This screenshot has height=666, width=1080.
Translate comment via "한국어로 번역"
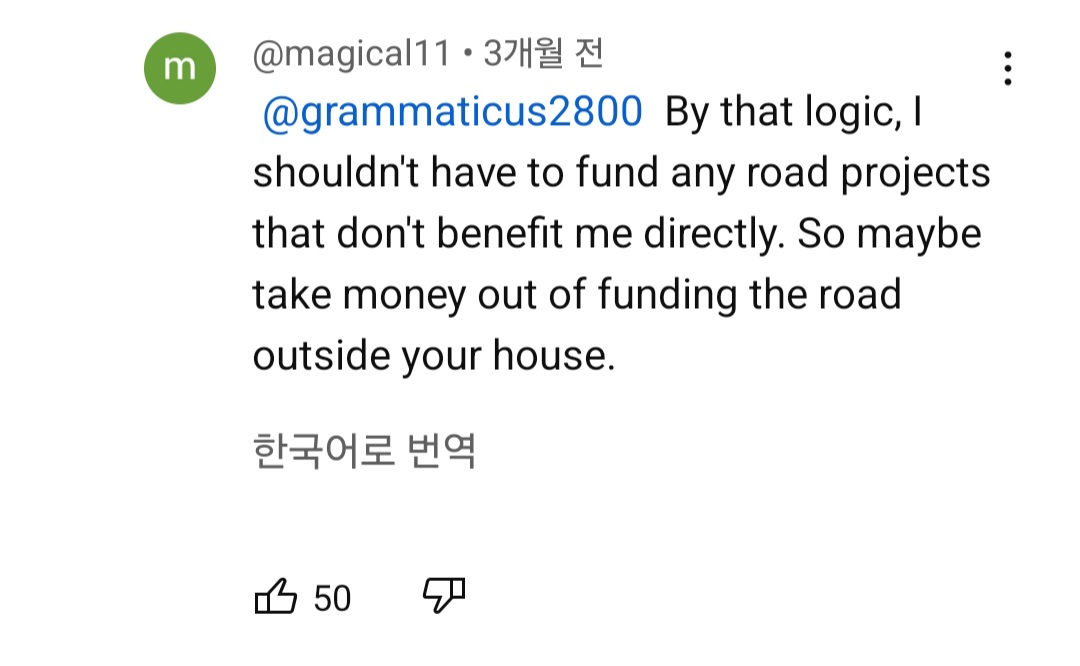[364, 451]
